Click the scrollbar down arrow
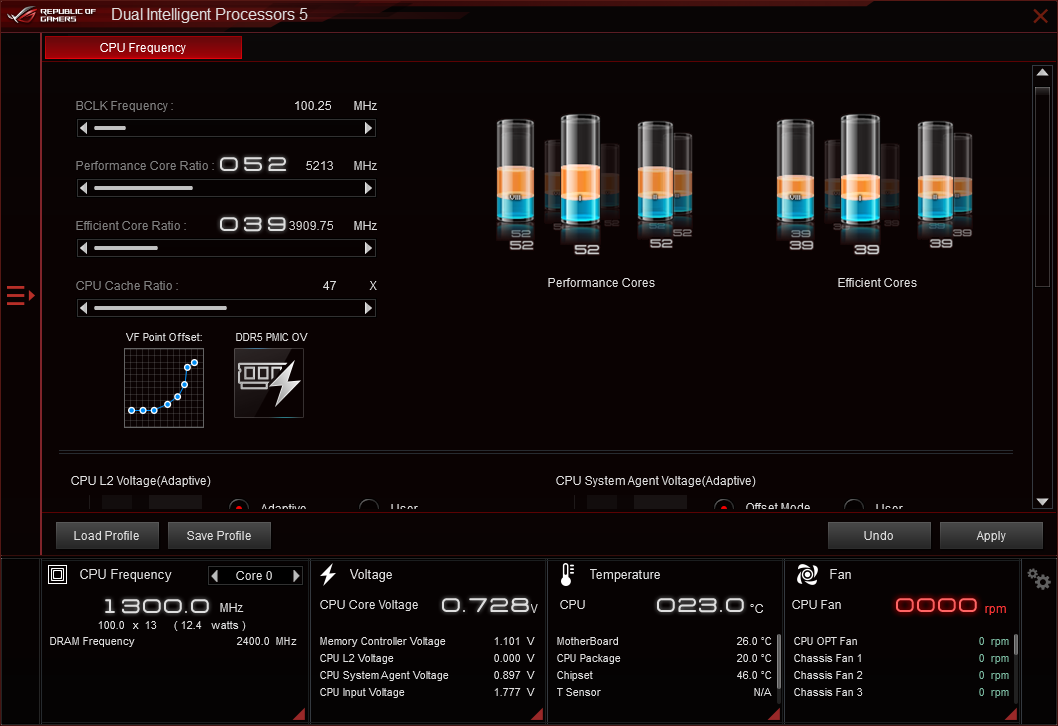 (1042, 501)
